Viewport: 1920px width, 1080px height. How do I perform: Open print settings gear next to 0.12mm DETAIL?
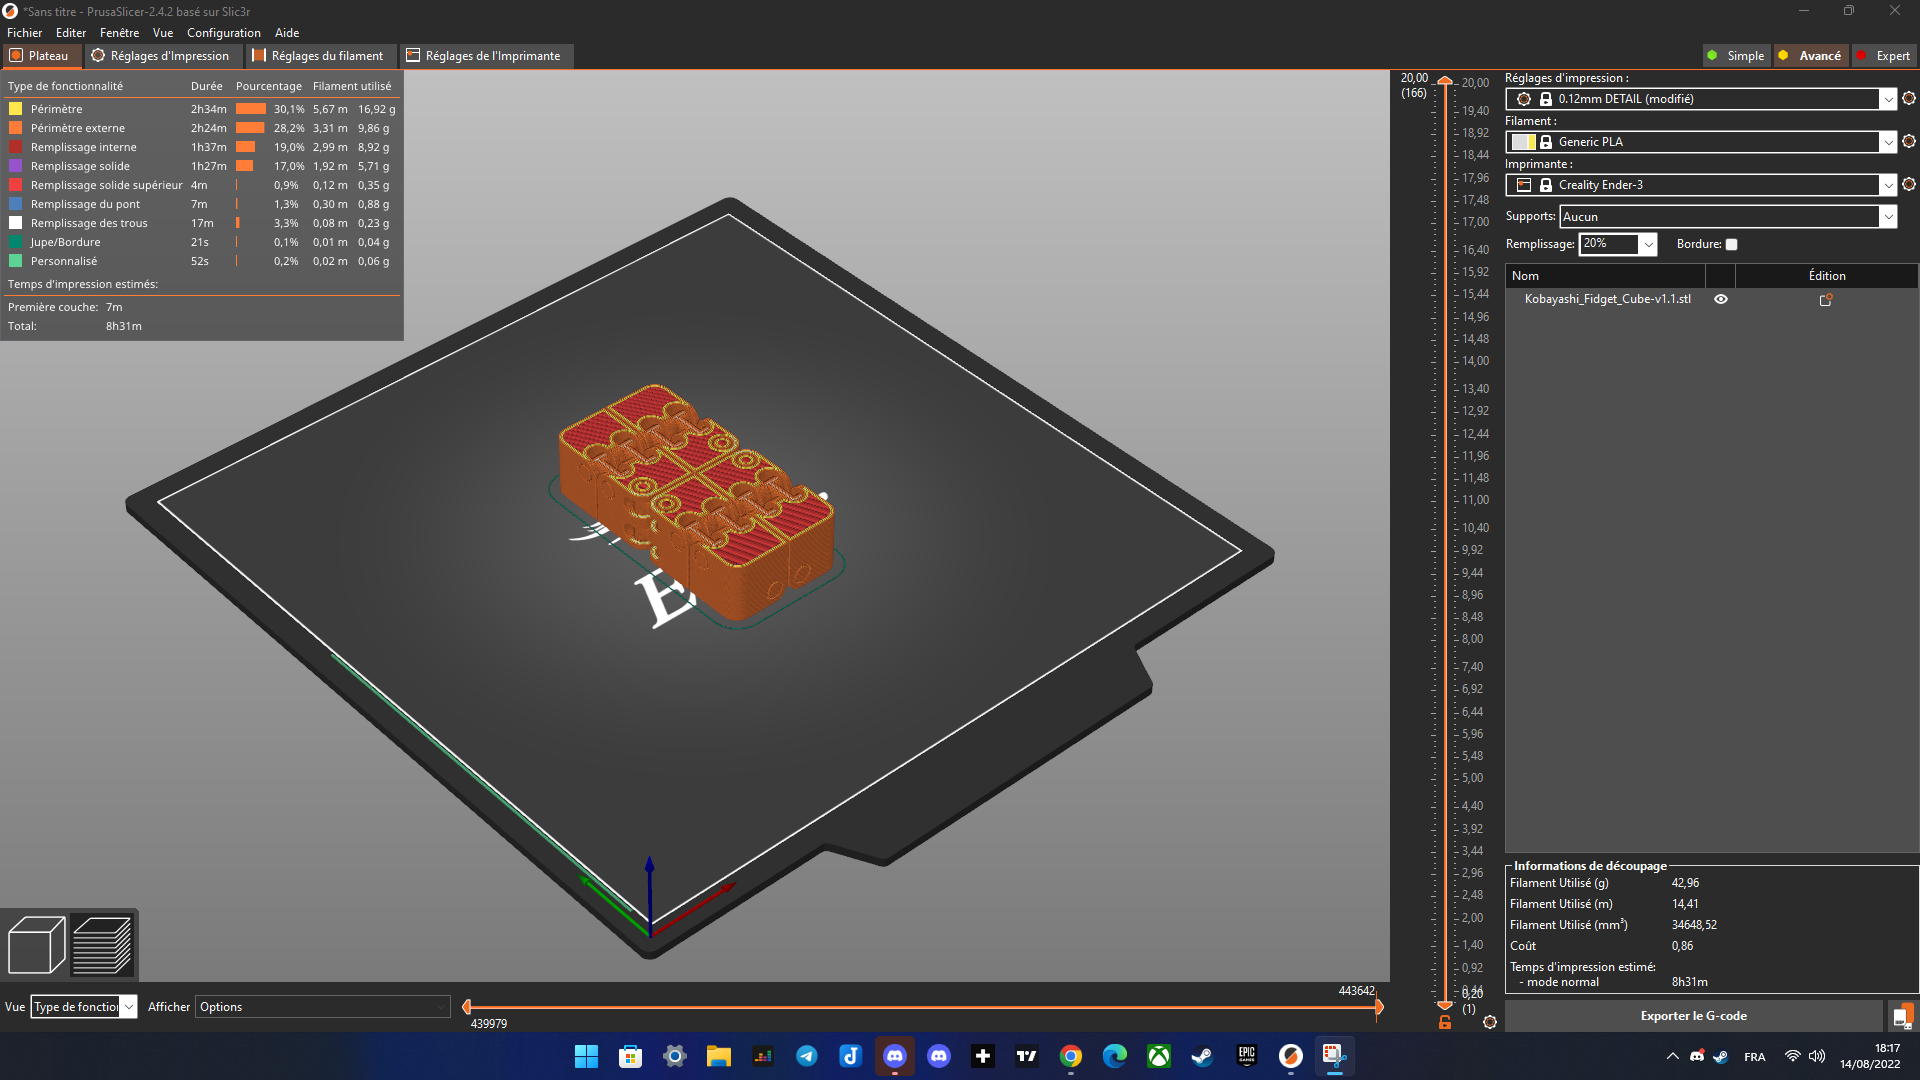click(1908, 98)
